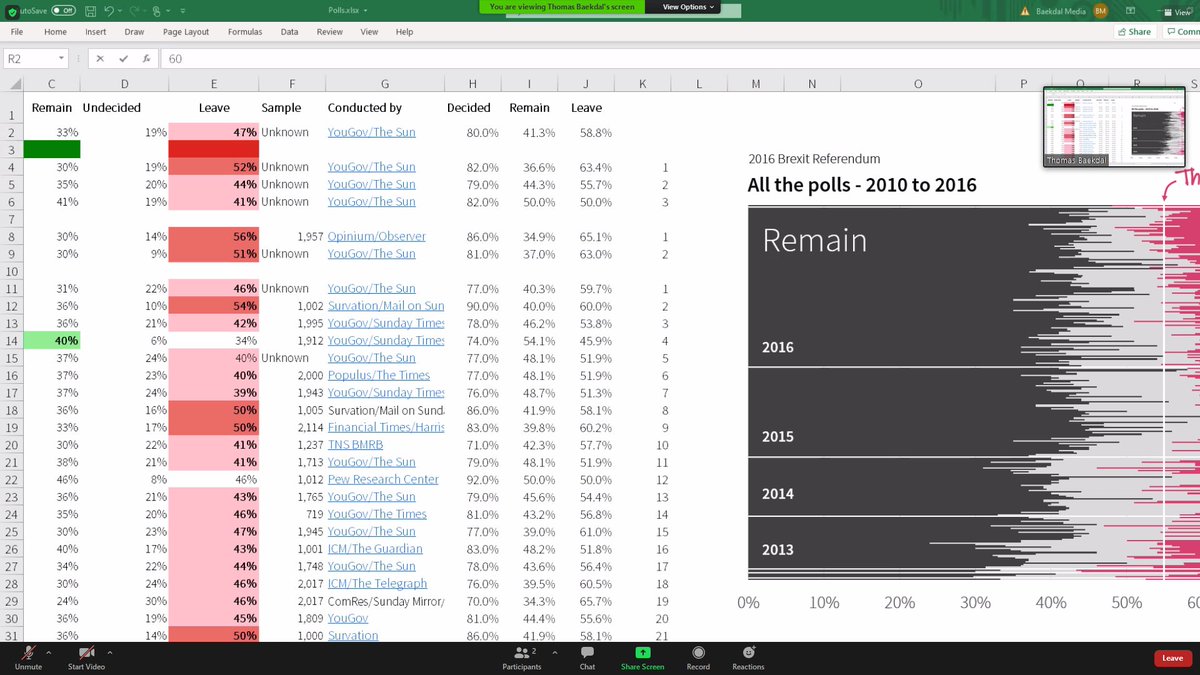
Task: Click the account warning triangle icon
Action: pyautogui.click(x=1026, y=11)
